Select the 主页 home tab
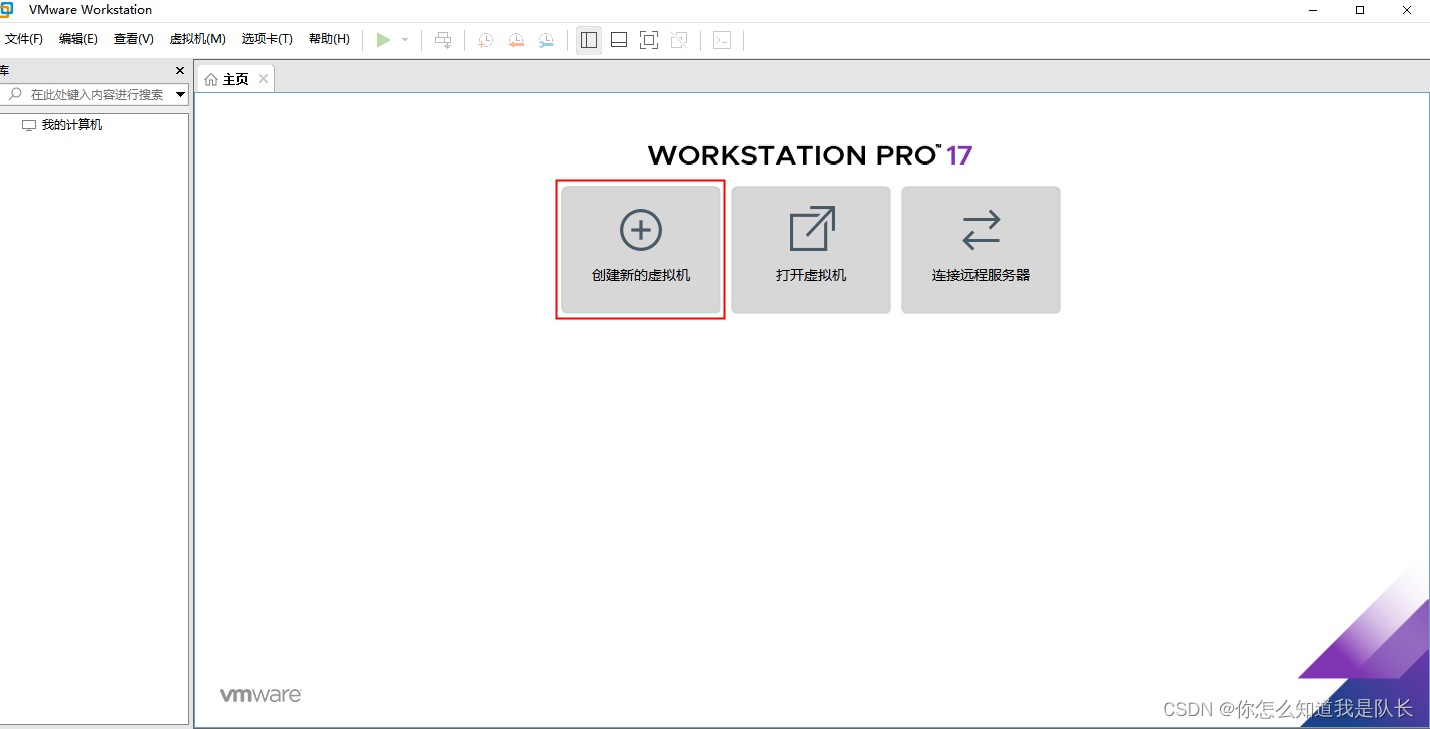This screenshot has height=729, width=1430. (235, 79)
